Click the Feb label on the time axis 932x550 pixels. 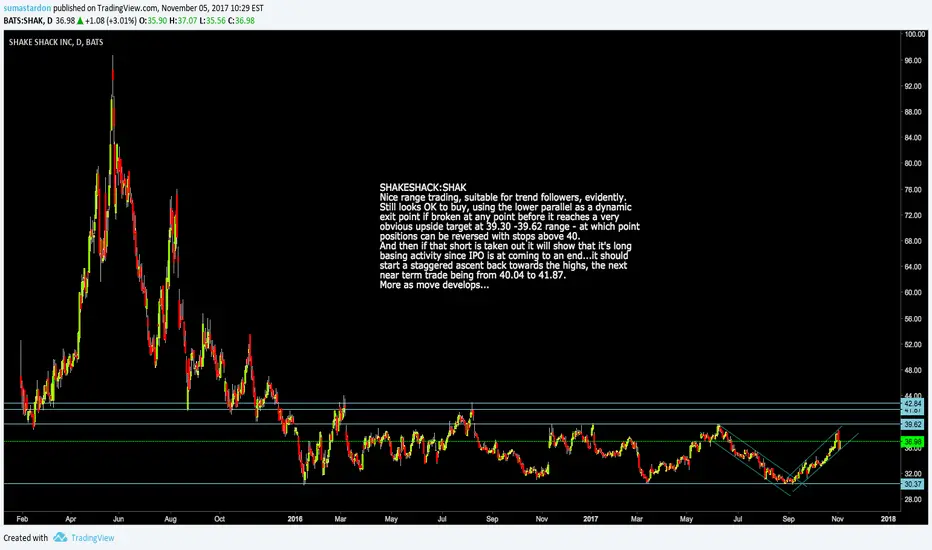[22, 519]
